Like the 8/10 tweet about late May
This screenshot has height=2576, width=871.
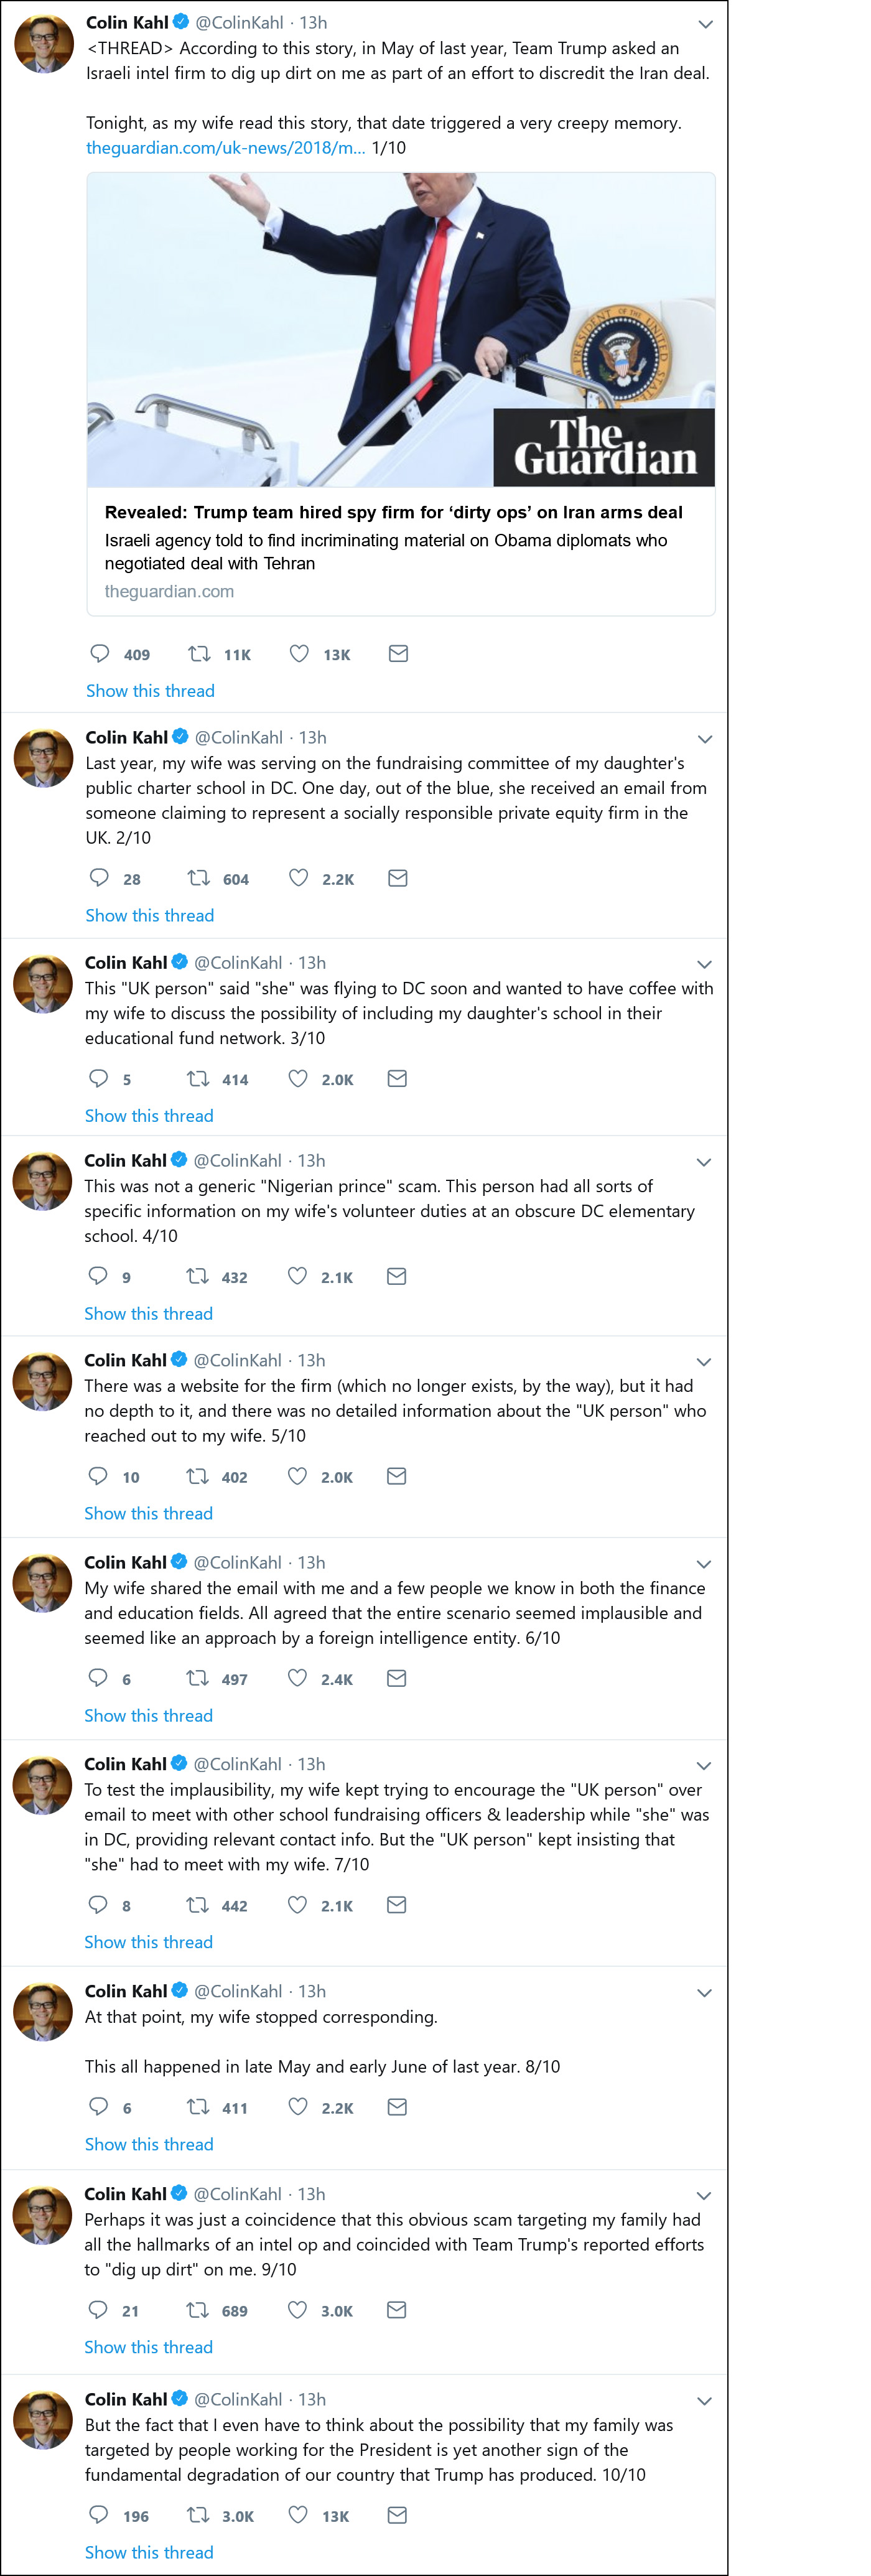coord(298,2106)
